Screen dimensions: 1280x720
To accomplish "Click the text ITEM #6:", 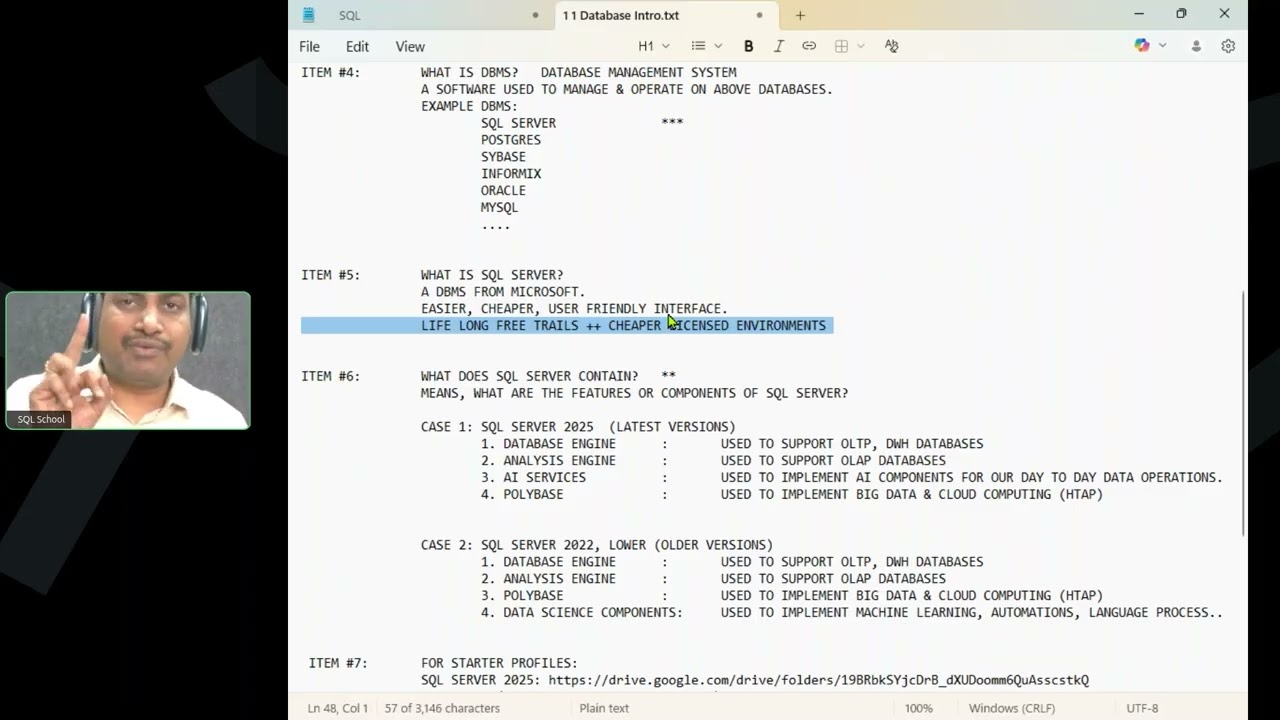I will [x=330, y=376].
